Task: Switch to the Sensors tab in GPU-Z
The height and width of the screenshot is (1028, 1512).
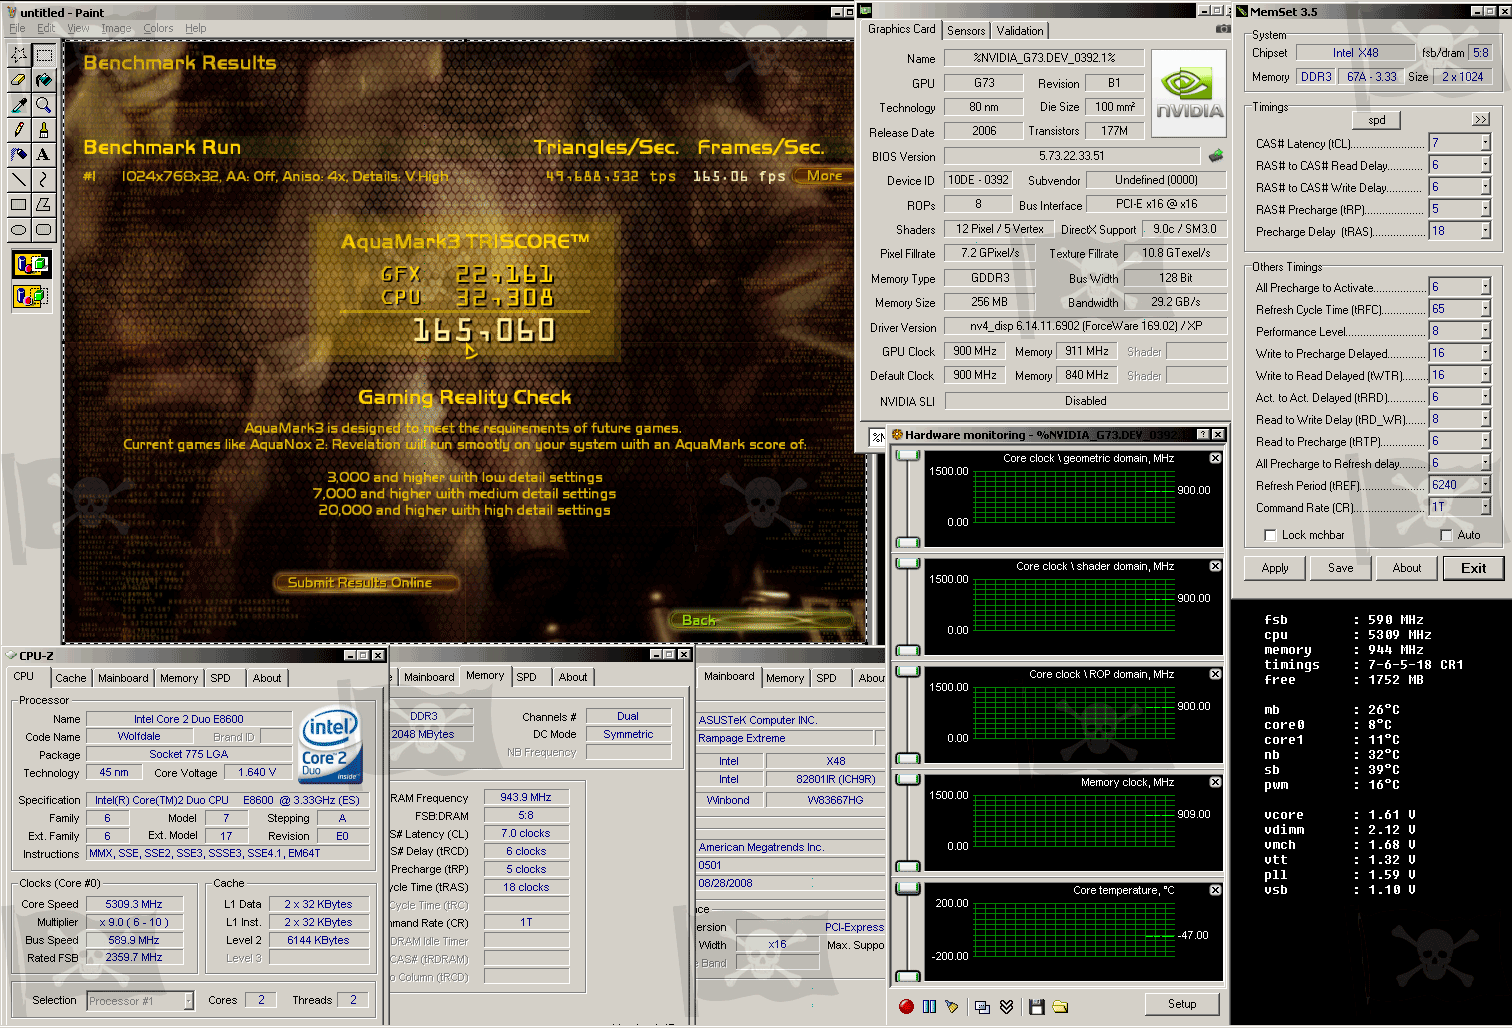Action: pos(966,31)
